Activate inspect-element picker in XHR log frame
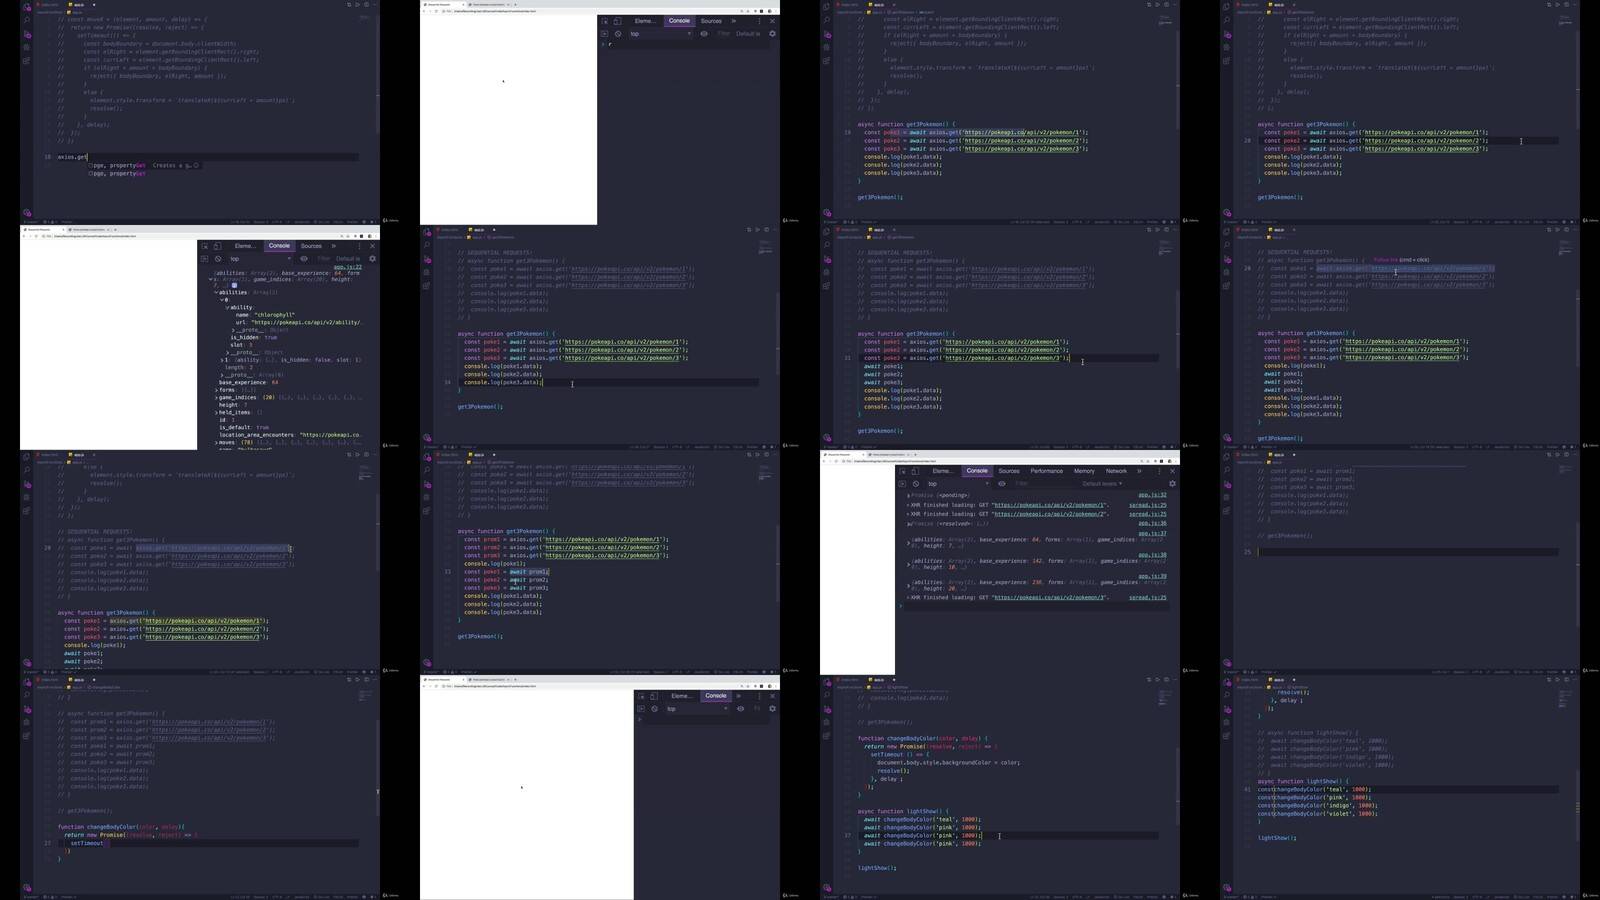The height and width of the screenshot is (900, 1600). (902, 471)
